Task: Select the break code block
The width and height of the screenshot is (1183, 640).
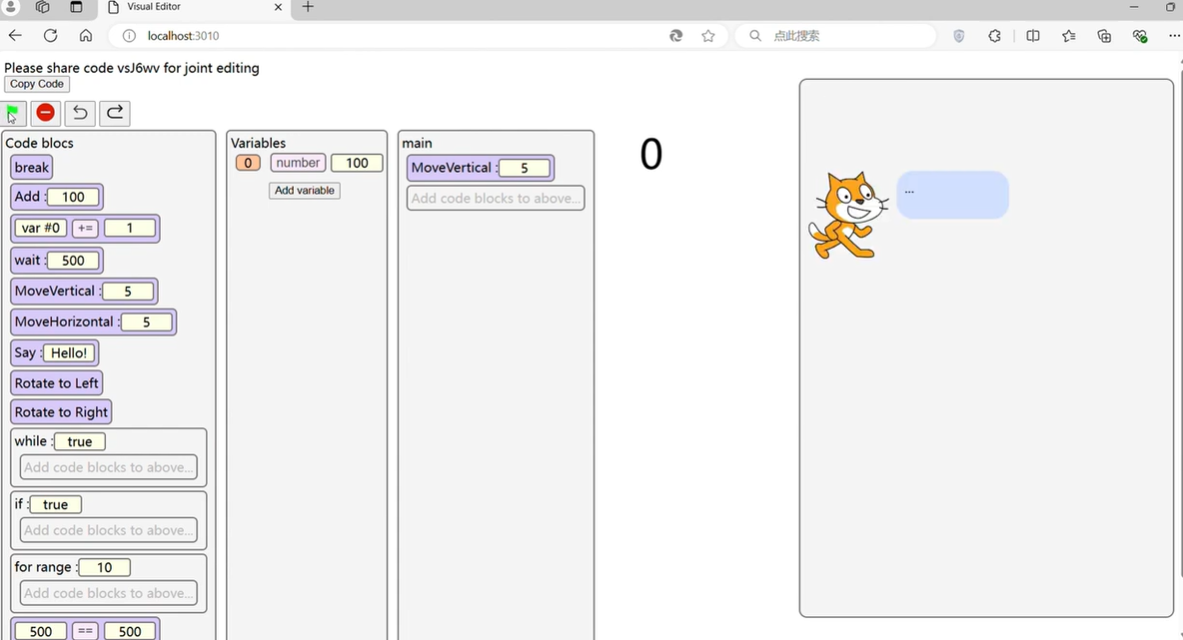Action: (32, 168)
